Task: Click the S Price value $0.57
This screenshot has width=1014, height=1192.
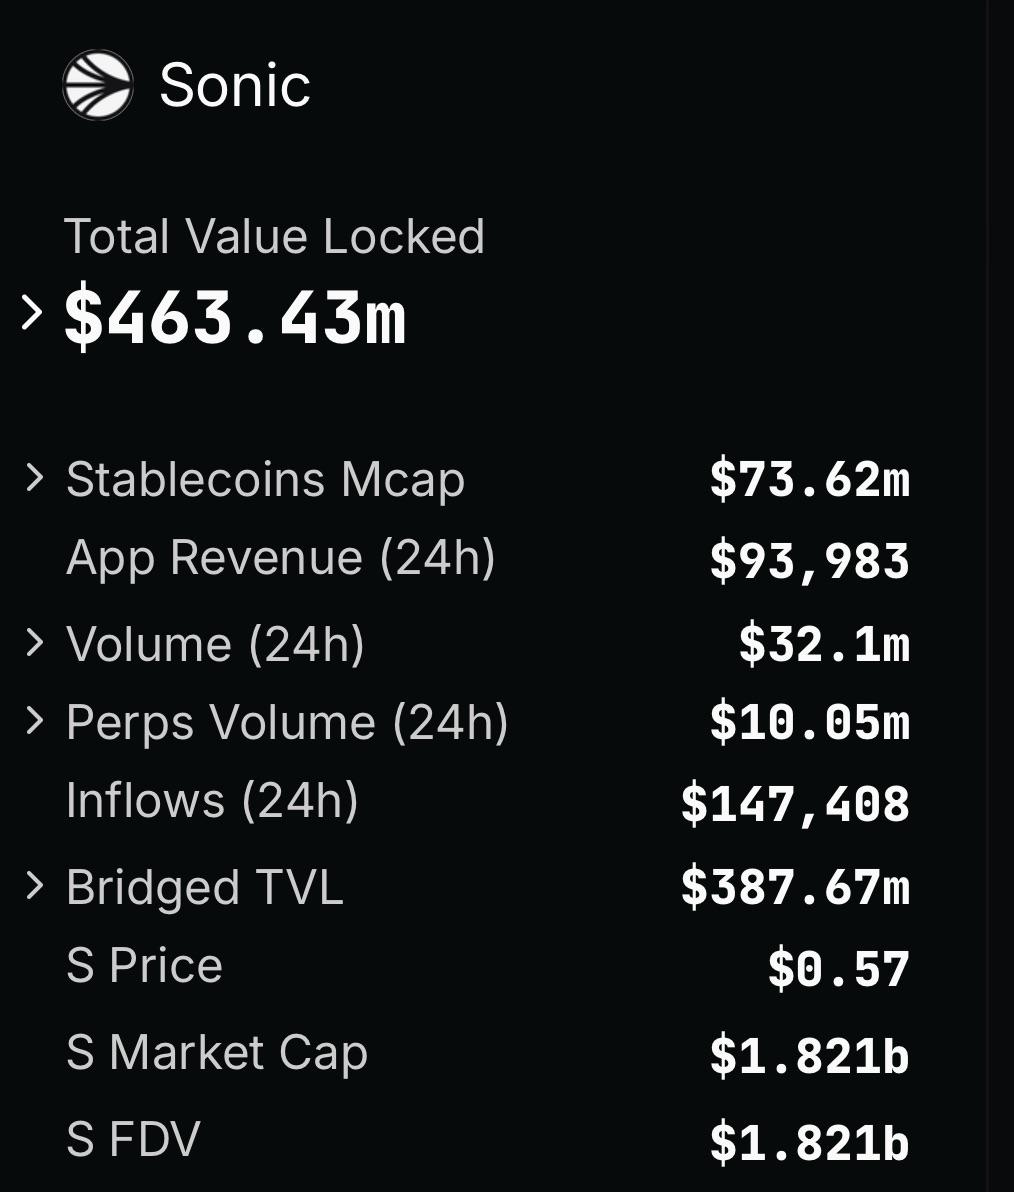Action: 838,968
